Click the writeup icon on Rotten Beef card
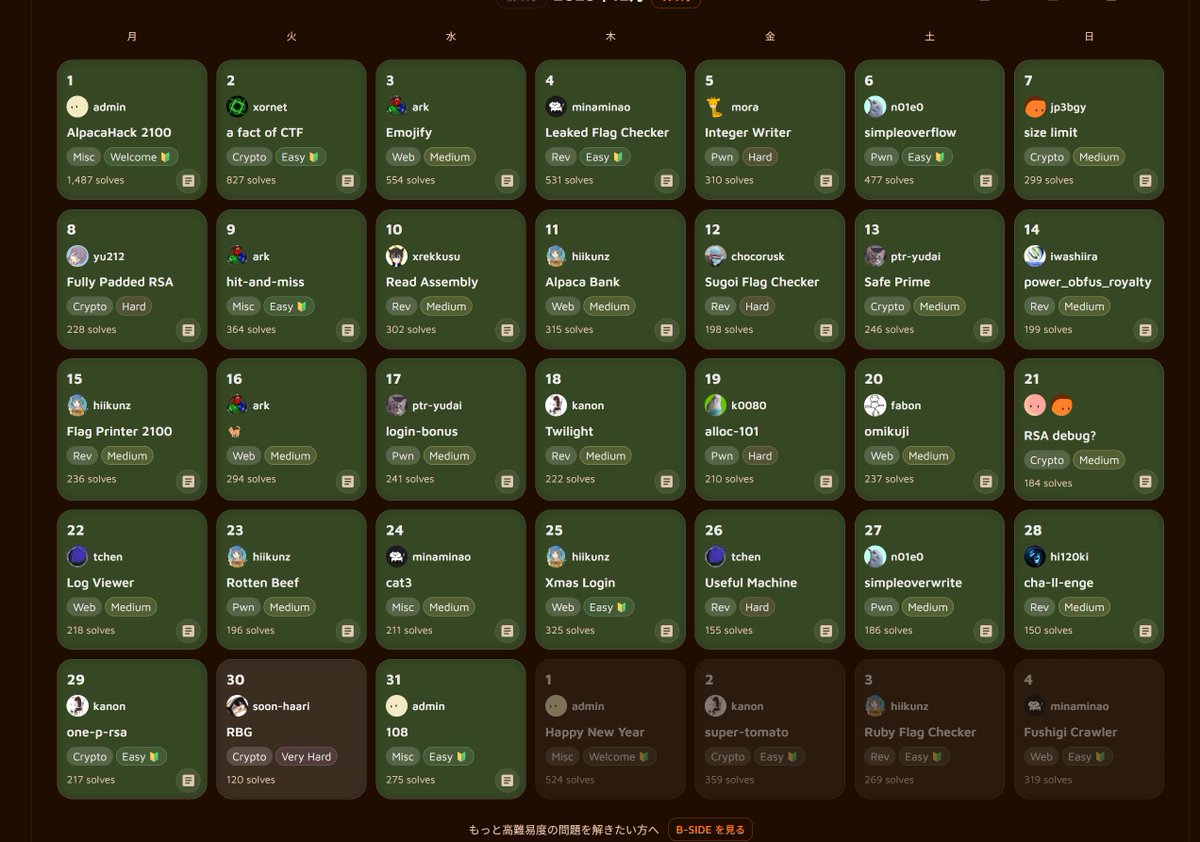Viewport: 1200px width, 842px height. coord(347,631)
